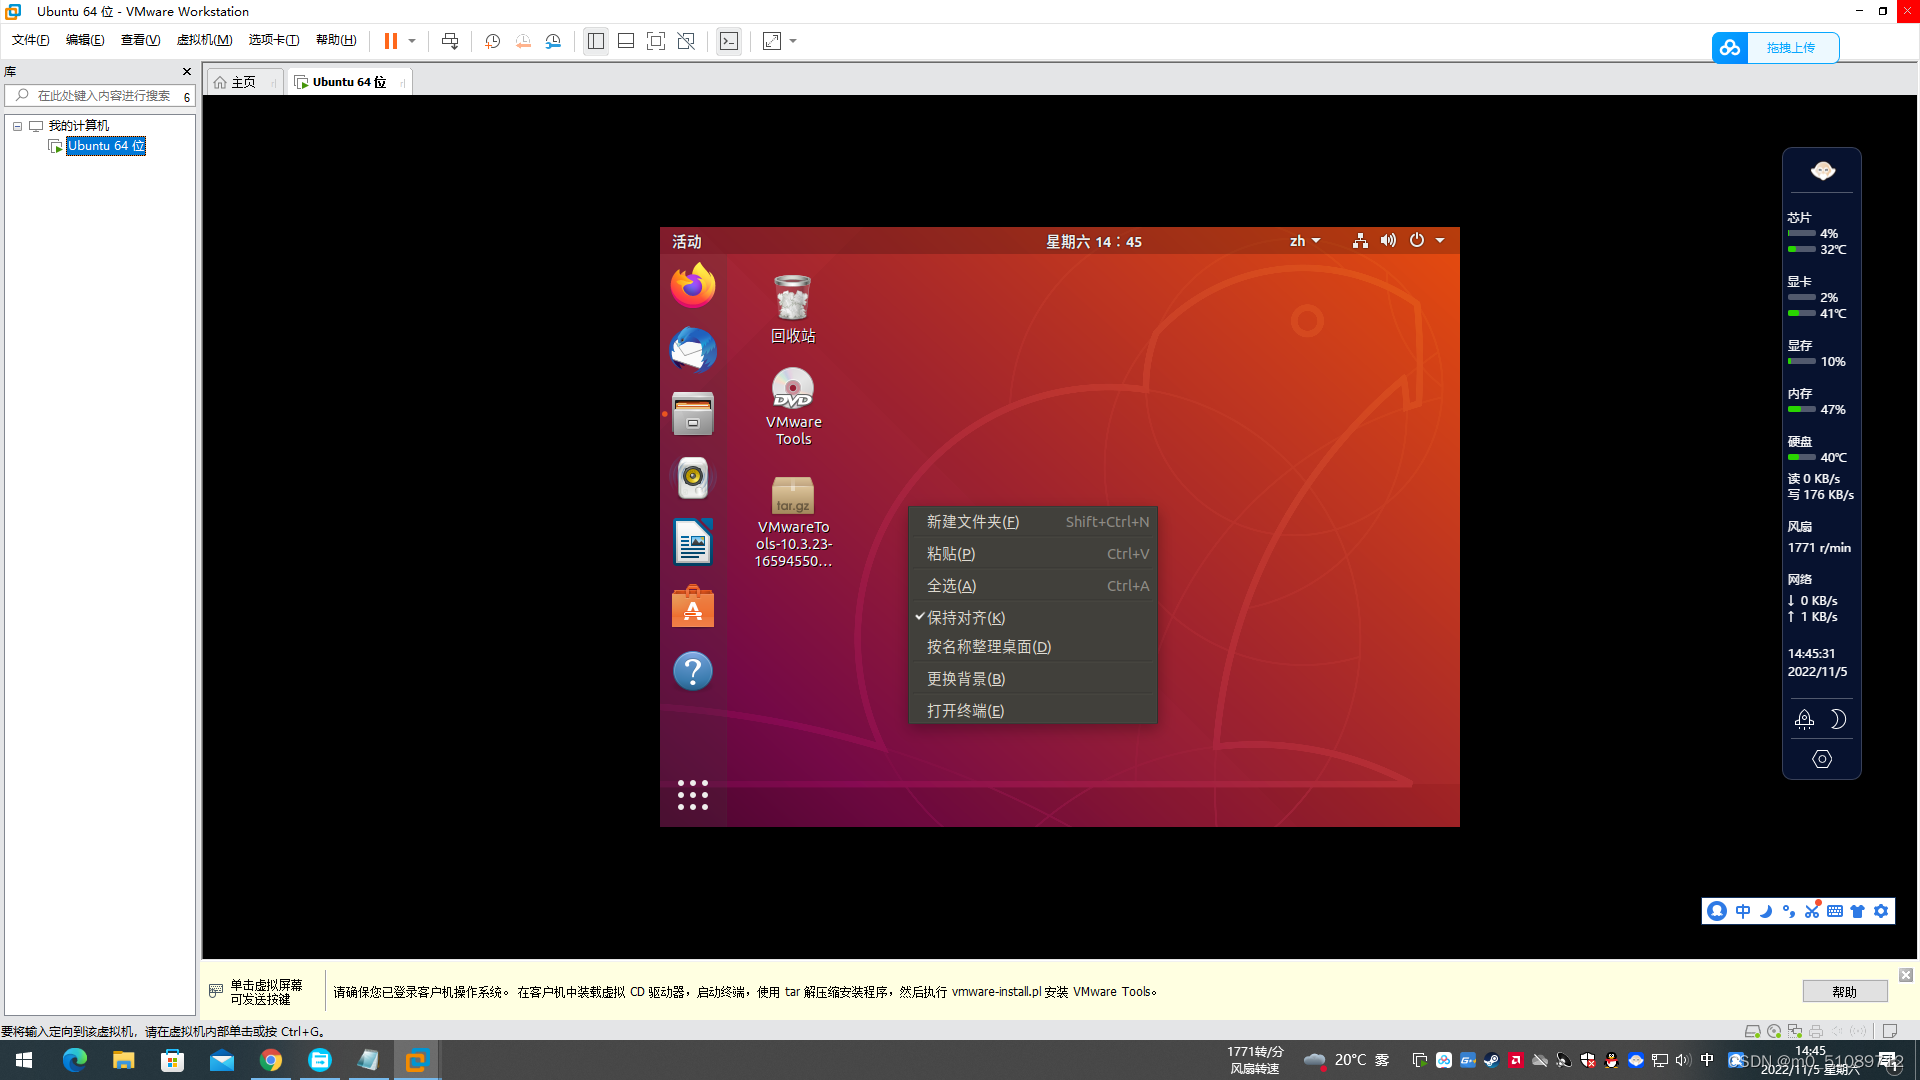Collapse the My Computer tree node
The width and height of the screenshot is (1920, 1080).
17,126
